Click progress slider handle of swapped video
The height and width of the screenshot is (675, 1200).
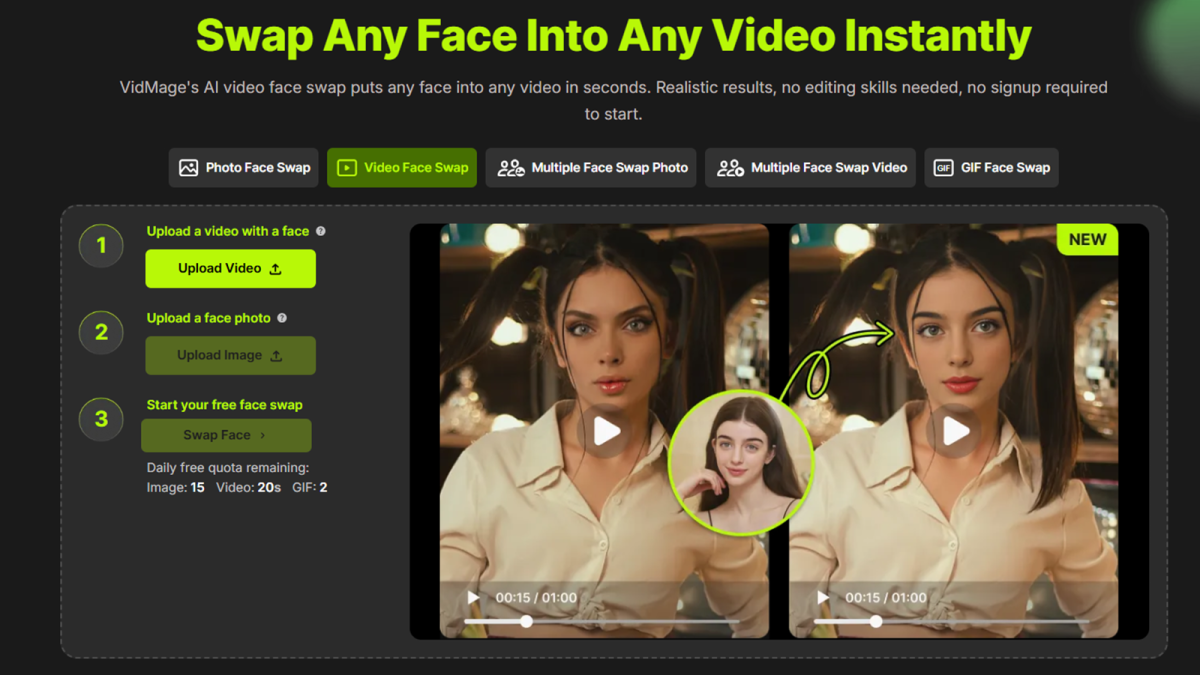click(x=876, y=622)
